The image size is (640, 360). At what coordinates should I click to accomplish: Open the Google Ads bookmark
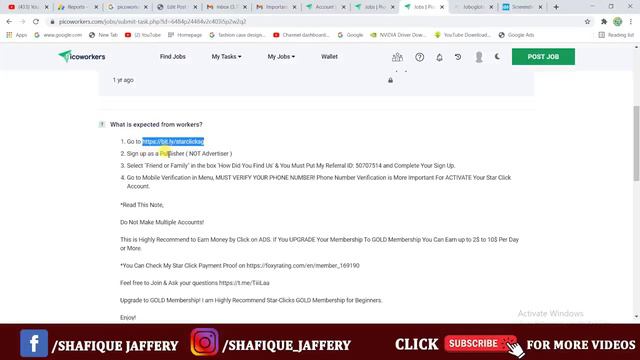(516, 35)
